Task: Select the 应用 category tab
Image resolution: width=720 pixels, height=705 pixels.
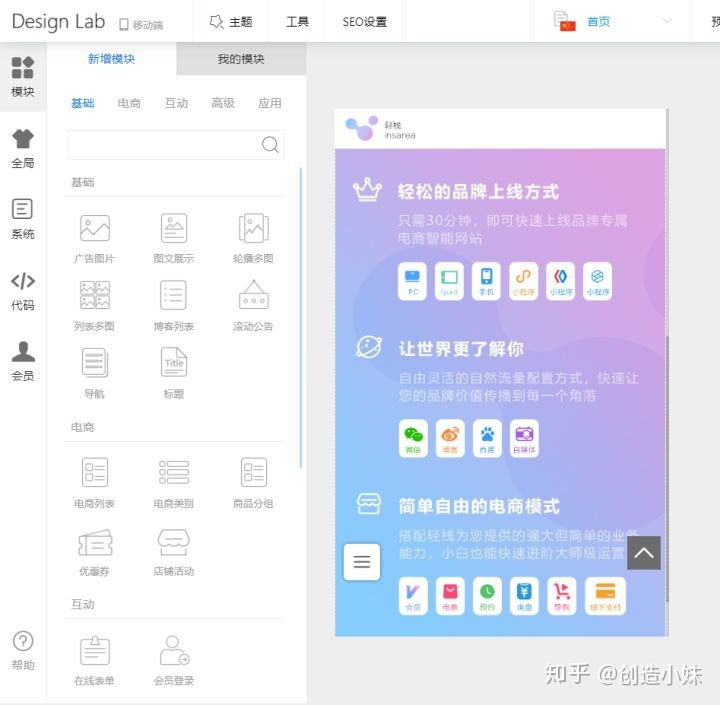Action: (x=270, y=103)
